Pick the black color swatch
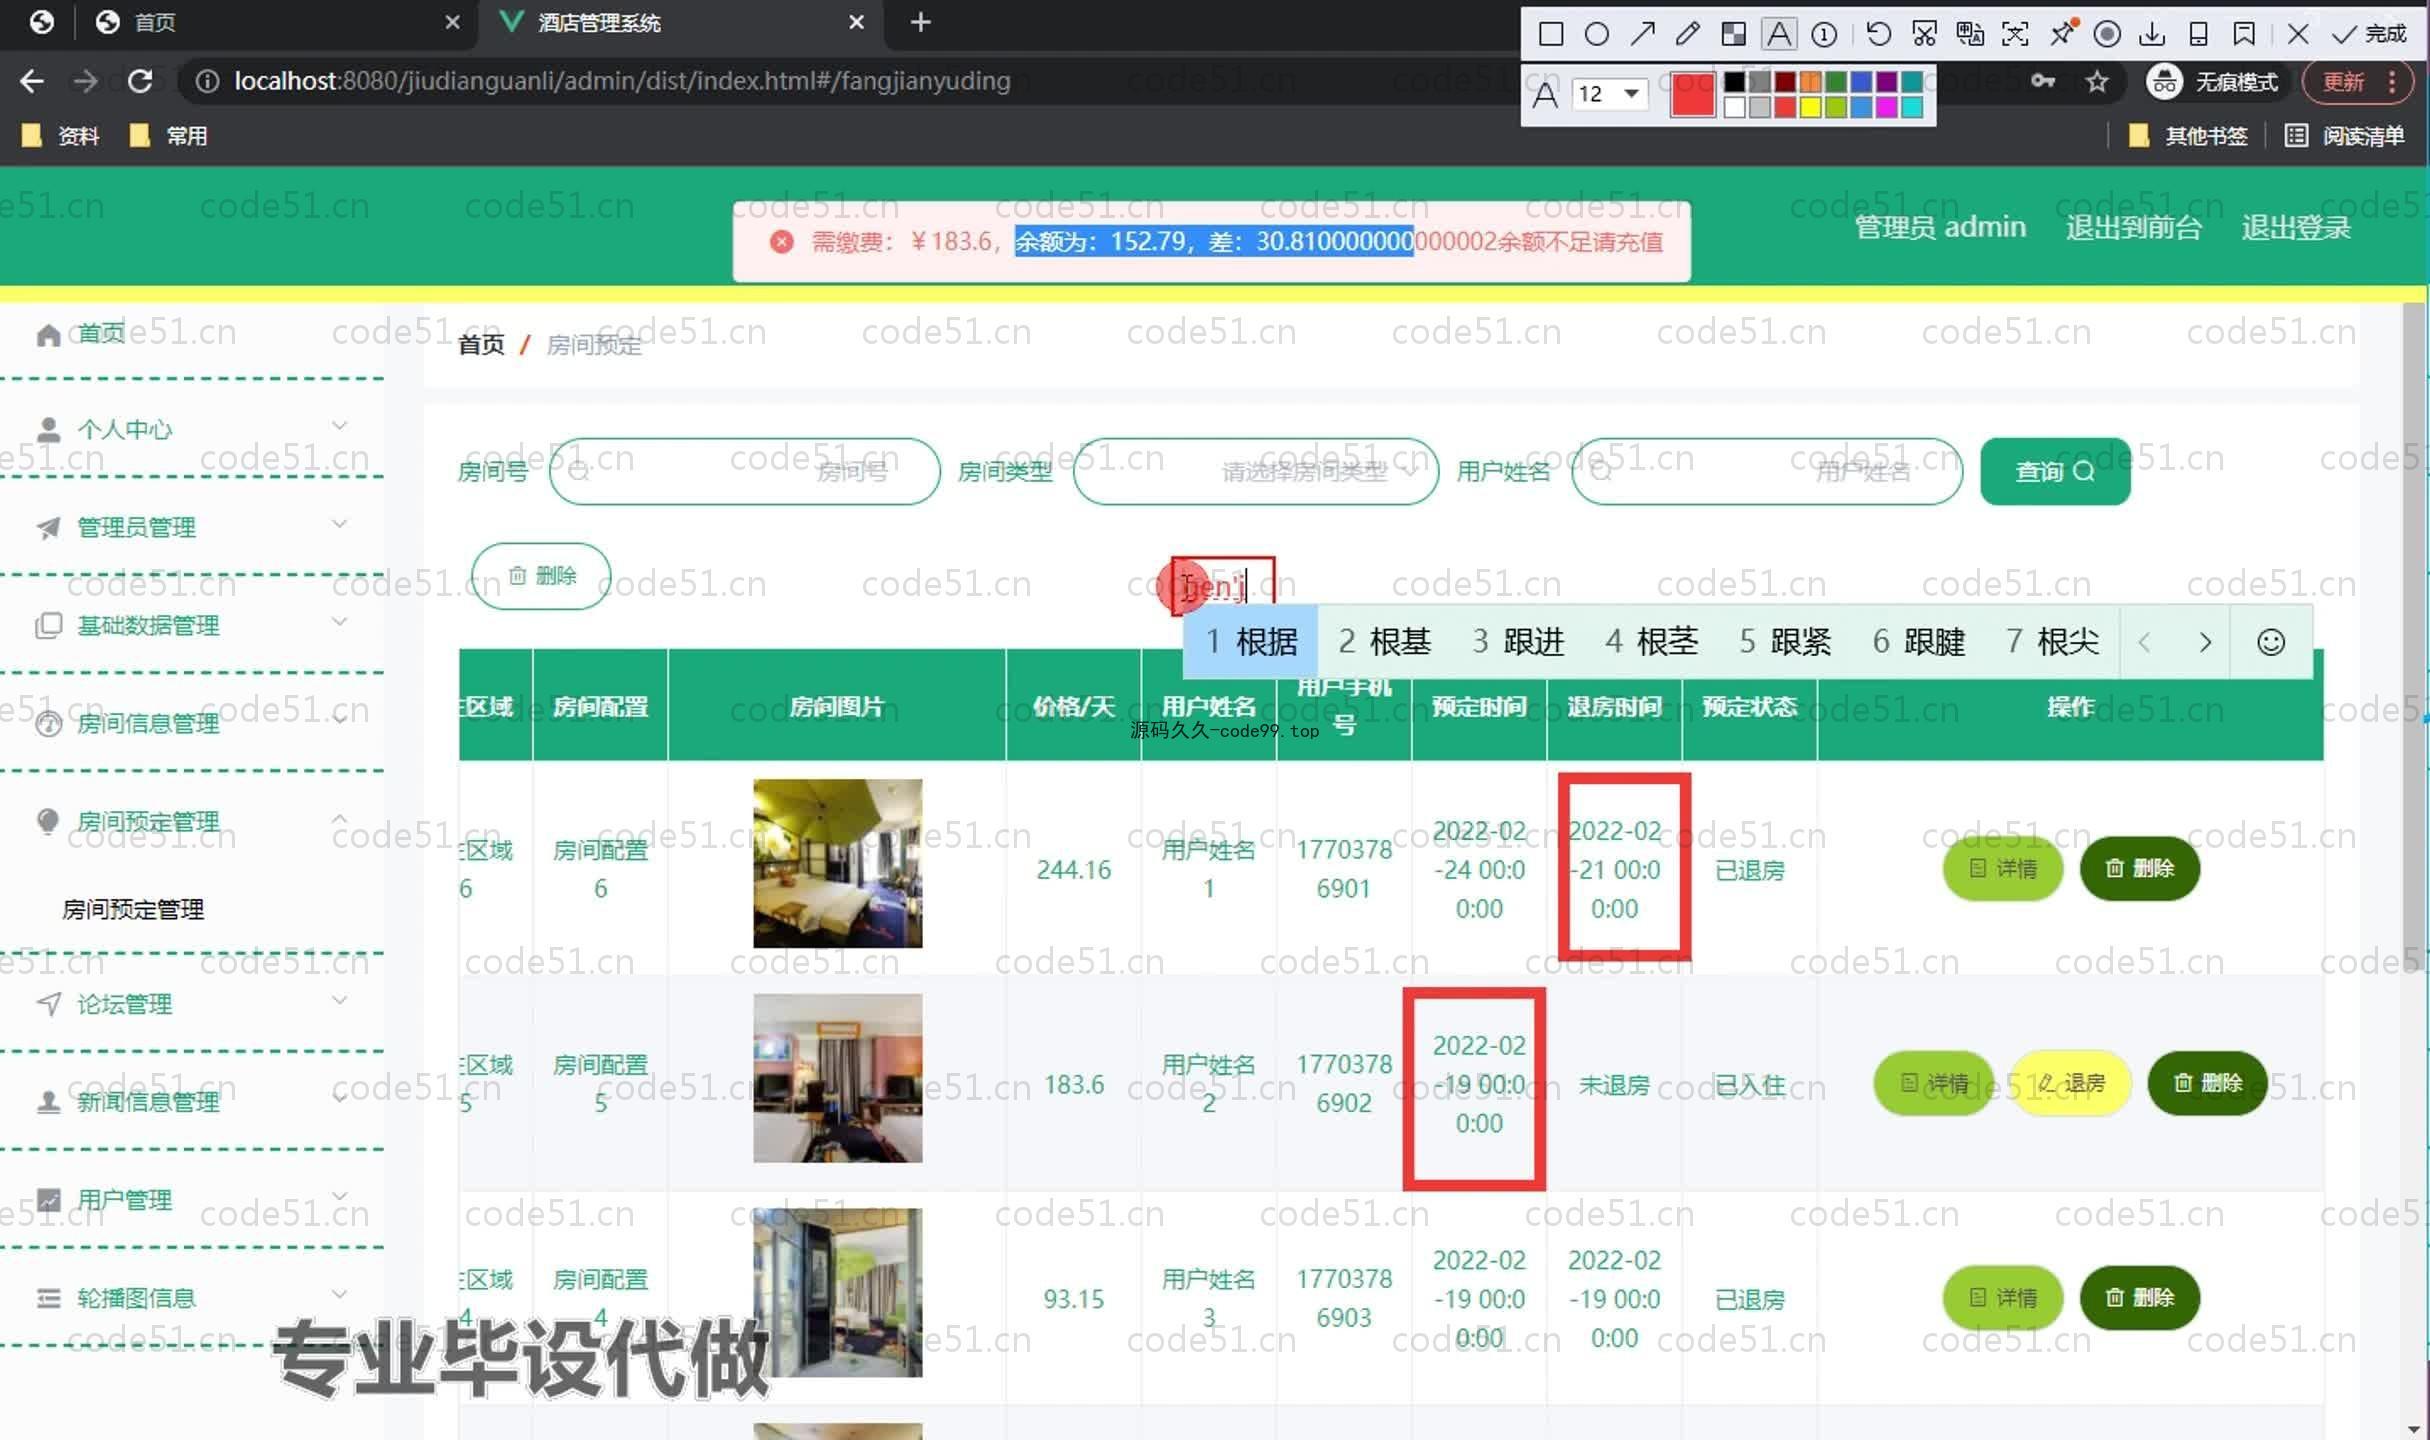The width and height of the screenshot is (2430, 1440). 1735,82
